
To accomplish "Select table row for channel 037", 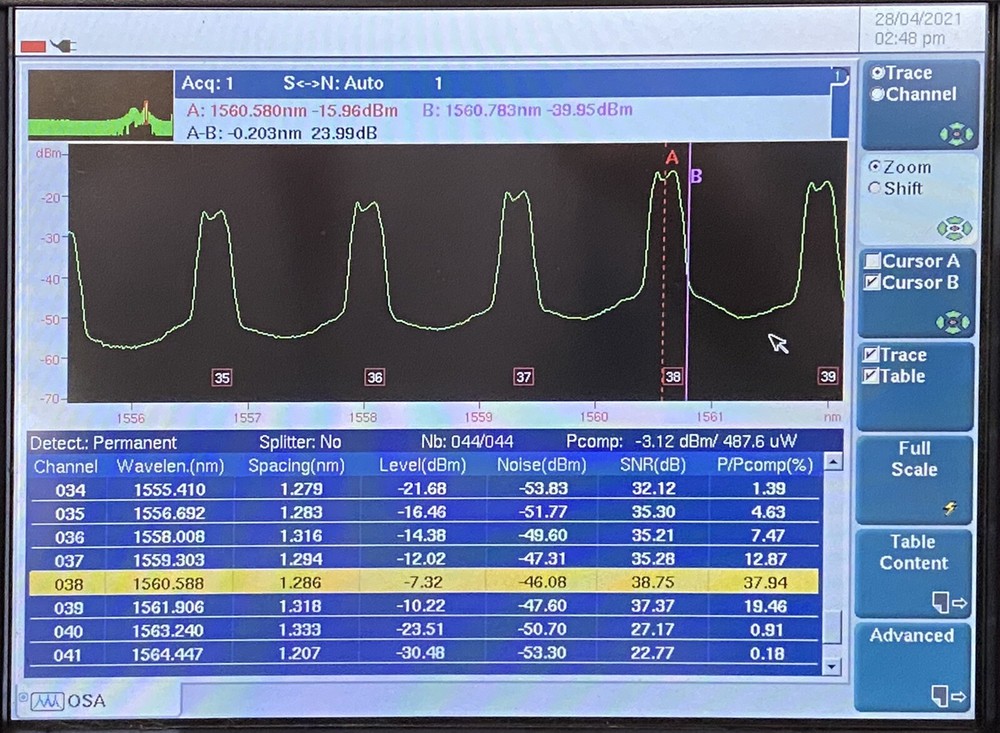I will [x=424, y=559].
